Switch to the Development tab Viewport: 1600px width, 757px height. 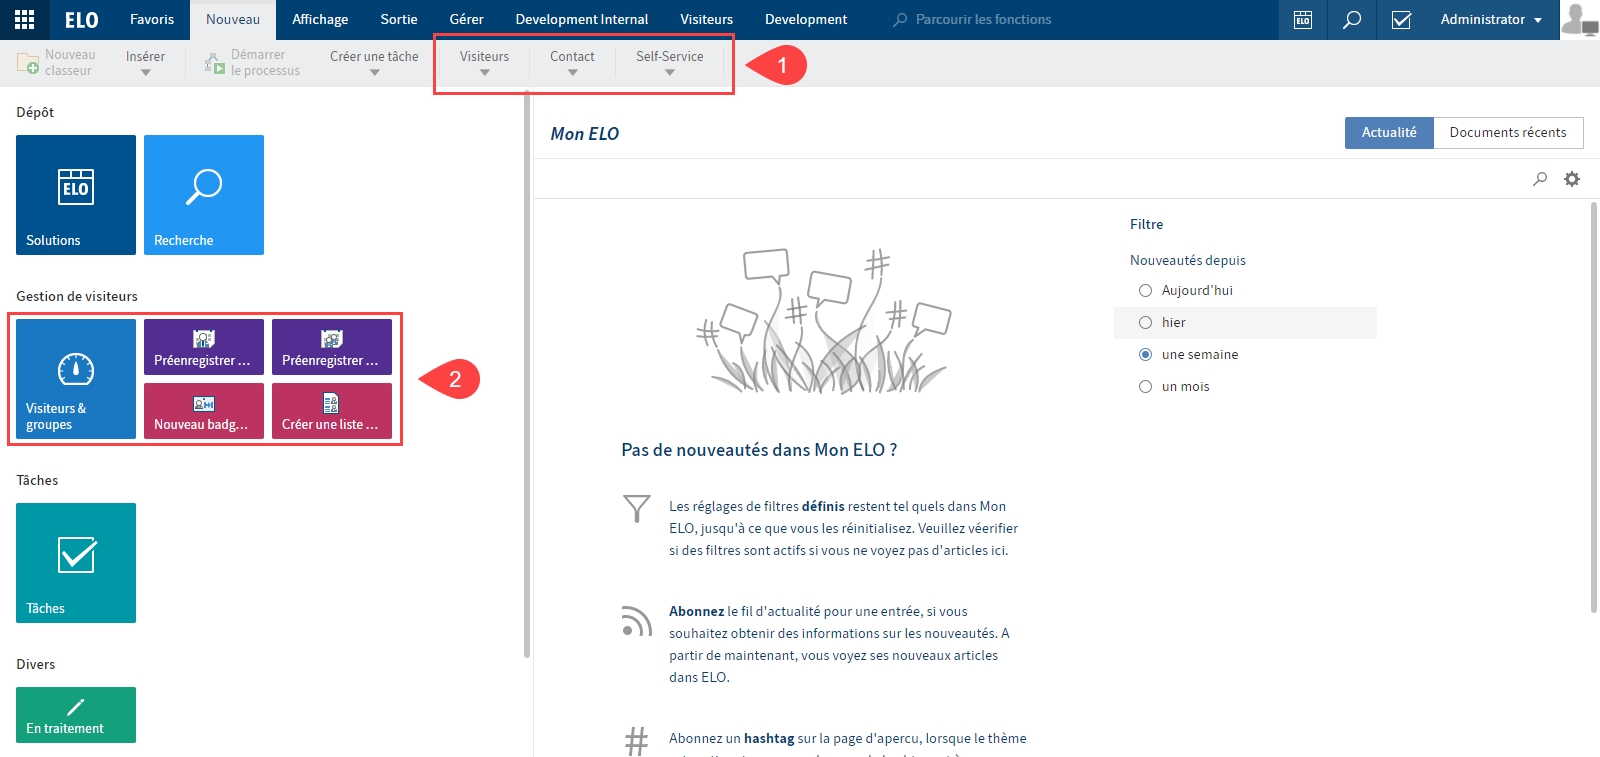coord(806,20)
